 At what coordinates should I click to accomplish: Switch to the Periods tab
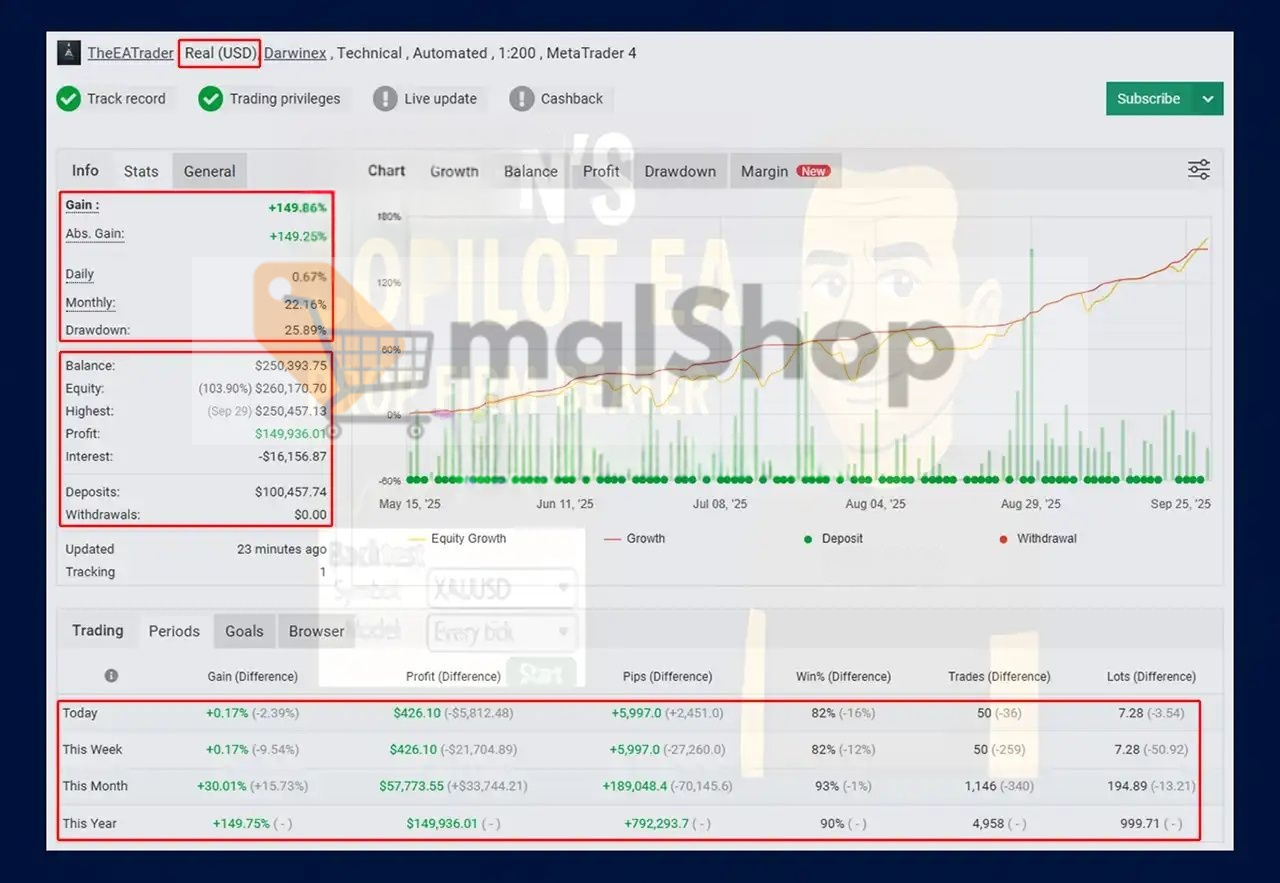coord(174,631)
